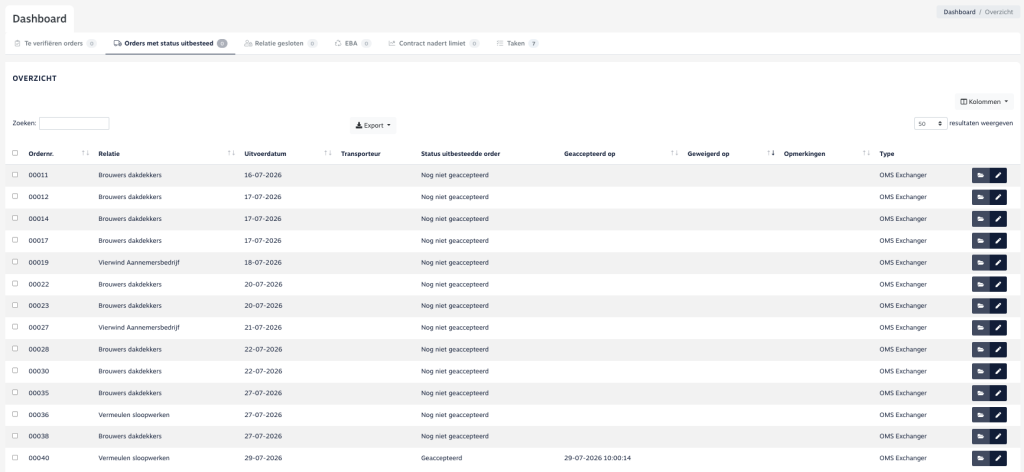Edit order 00028 with pencil icon
Viewport: 1024px width, 472px height.
pyautogui.click(x=998, y=349)
